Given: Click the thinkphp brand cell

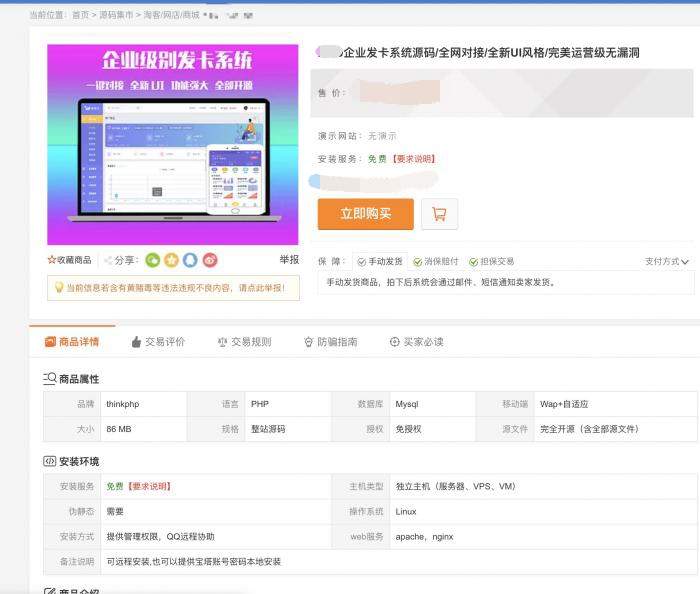Looking at the screenshot, I should point(144,404).
